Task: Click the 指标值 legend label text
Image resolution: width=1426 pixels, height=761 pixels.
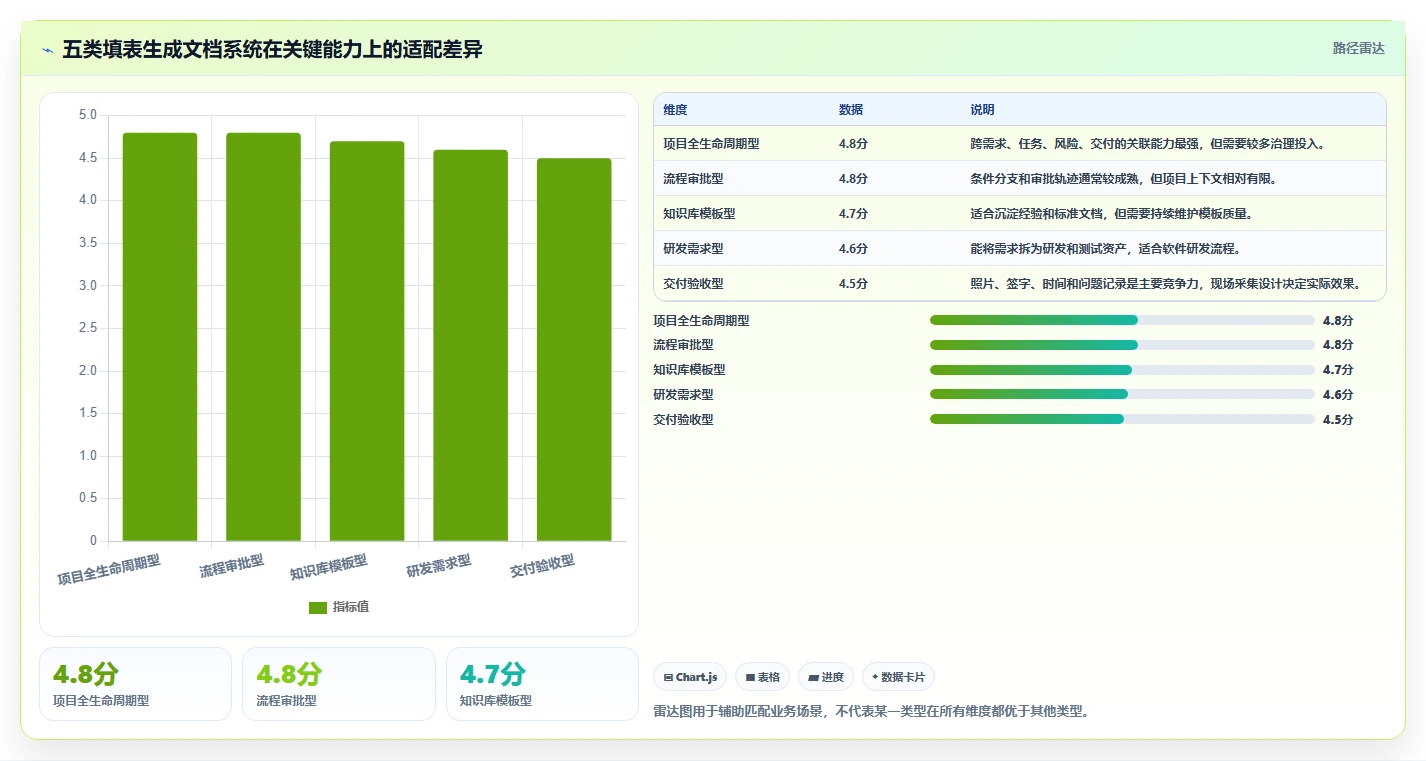Action: click(x=351, y=607)
